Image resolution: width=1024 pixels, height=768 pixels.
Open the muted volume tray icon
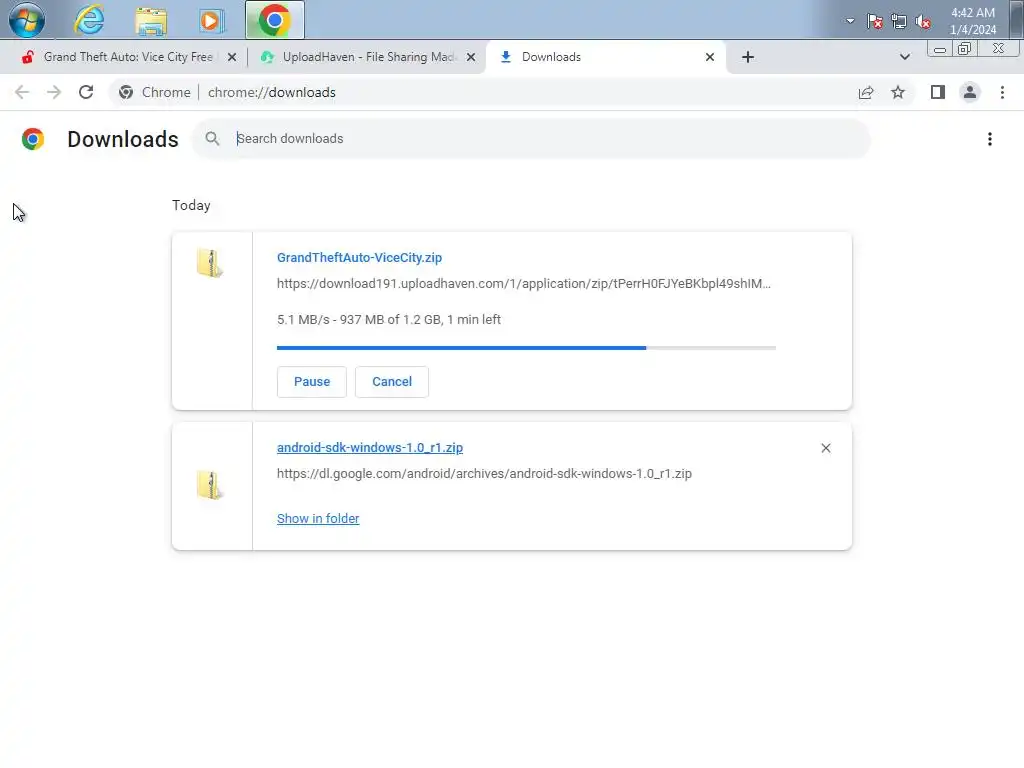pyautogui.click(x=923, y=21)
